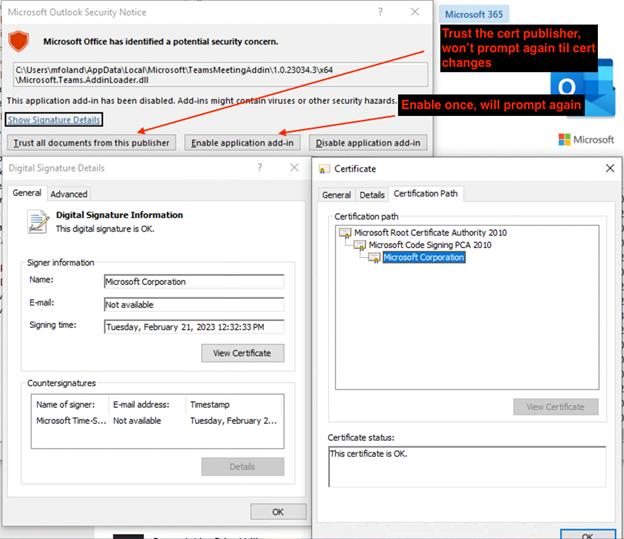Close the Certificate window
624x539 pixels.
pos(610,168)
